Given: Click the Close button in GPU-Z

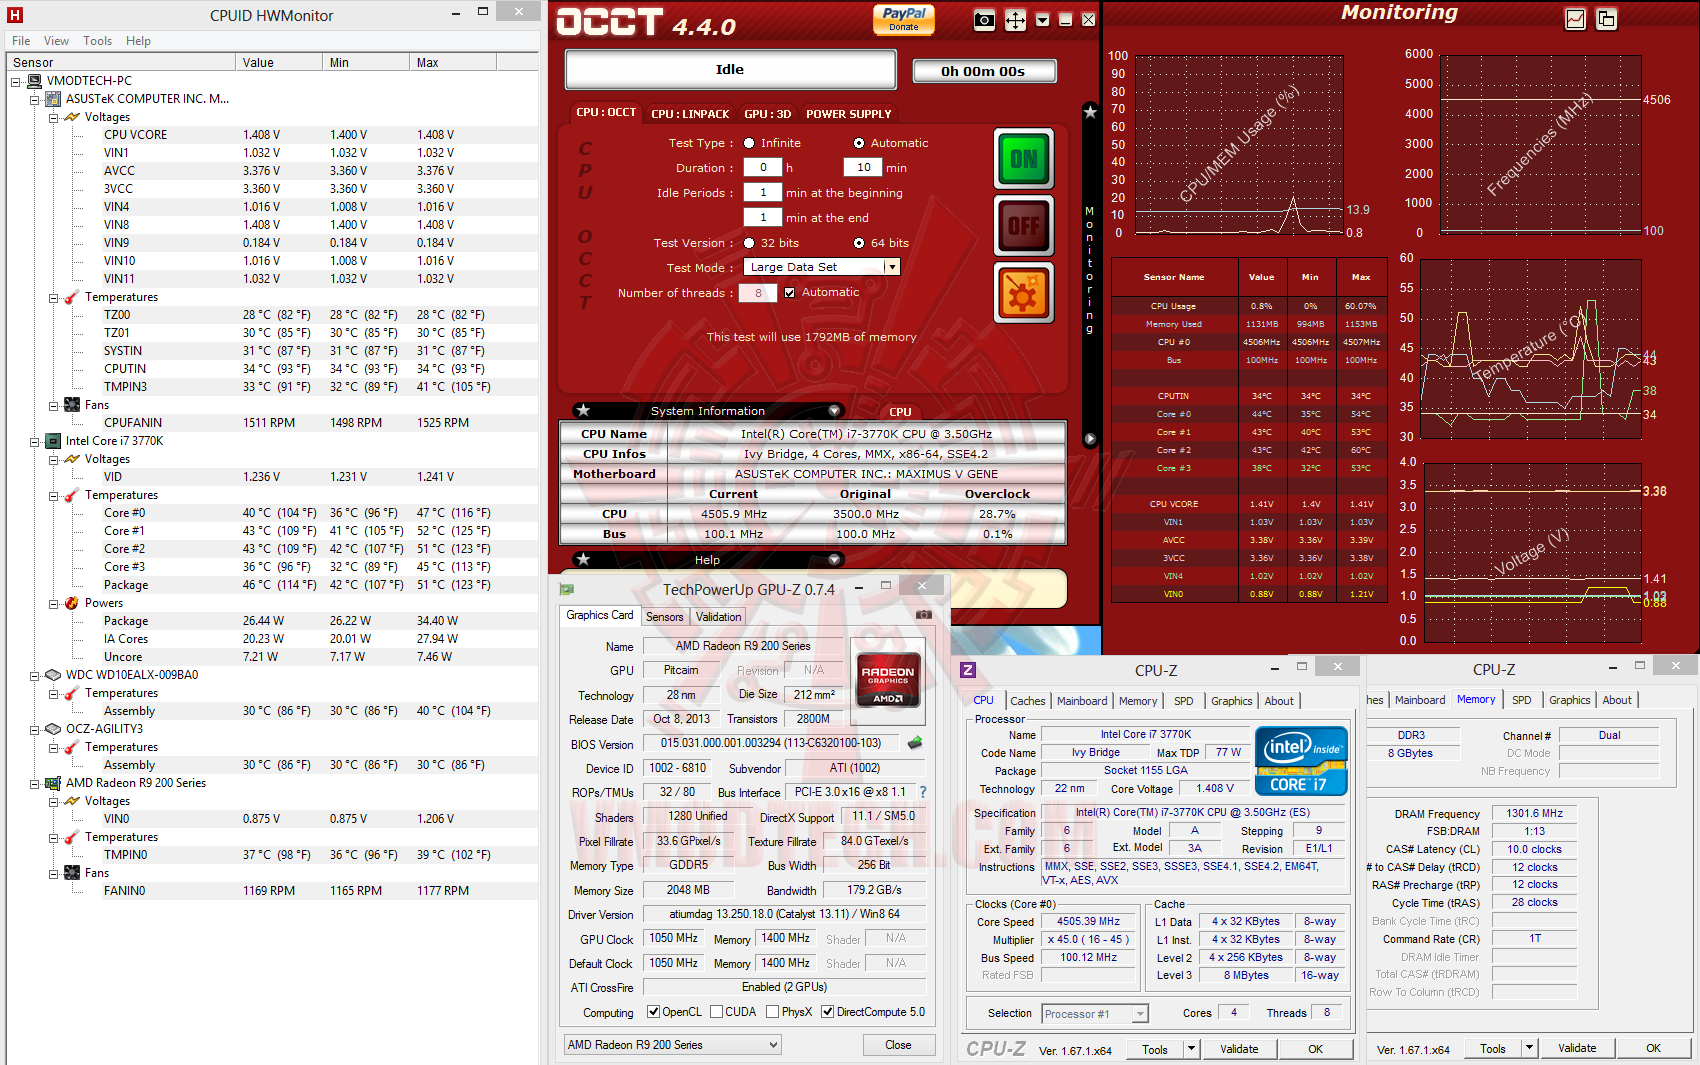Looking at the screenshot, I should click(x=898, y=1045).
